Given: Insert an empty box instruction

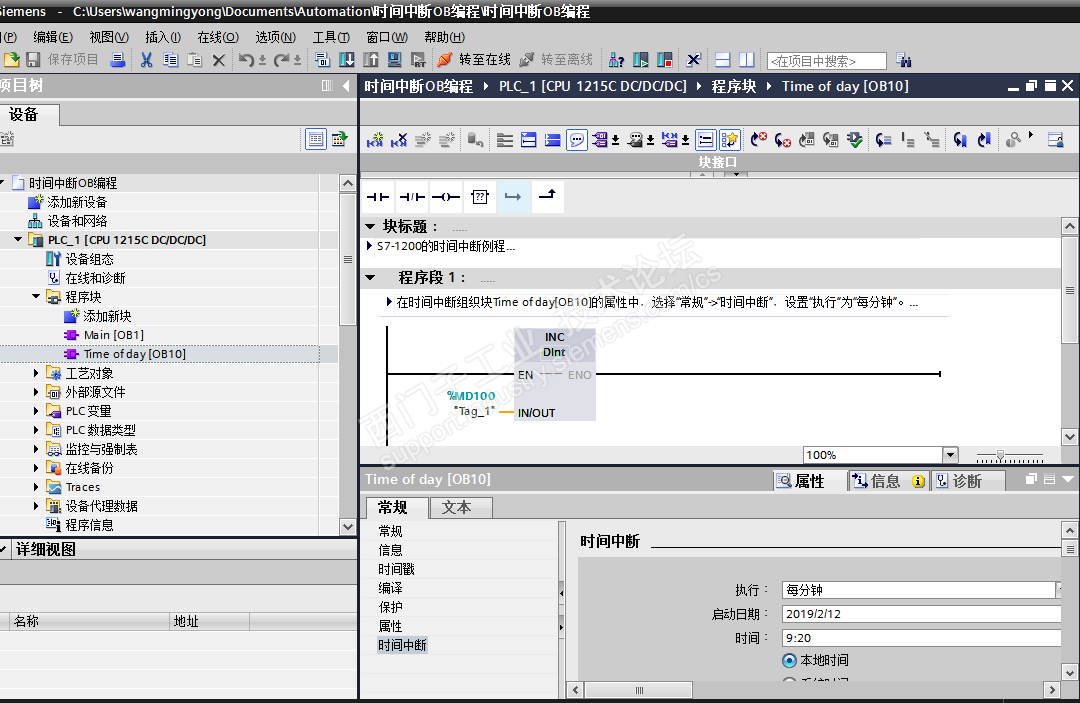Looking at the screenshot, I should pos(479,197).
